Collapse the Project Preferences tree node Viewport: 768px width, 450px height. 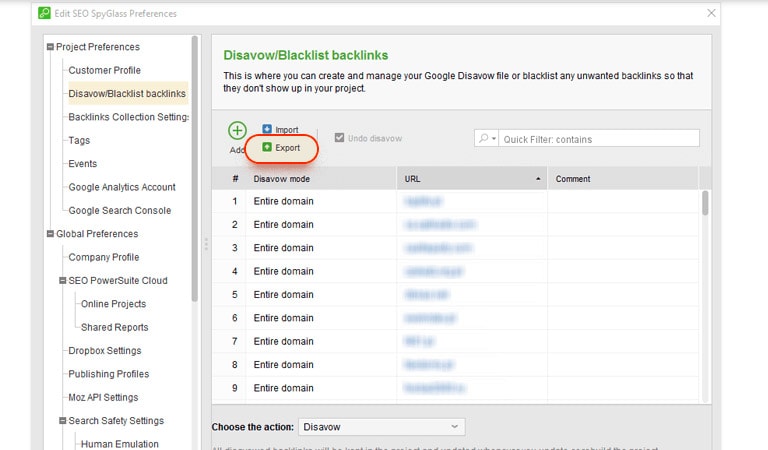[50, 47]
